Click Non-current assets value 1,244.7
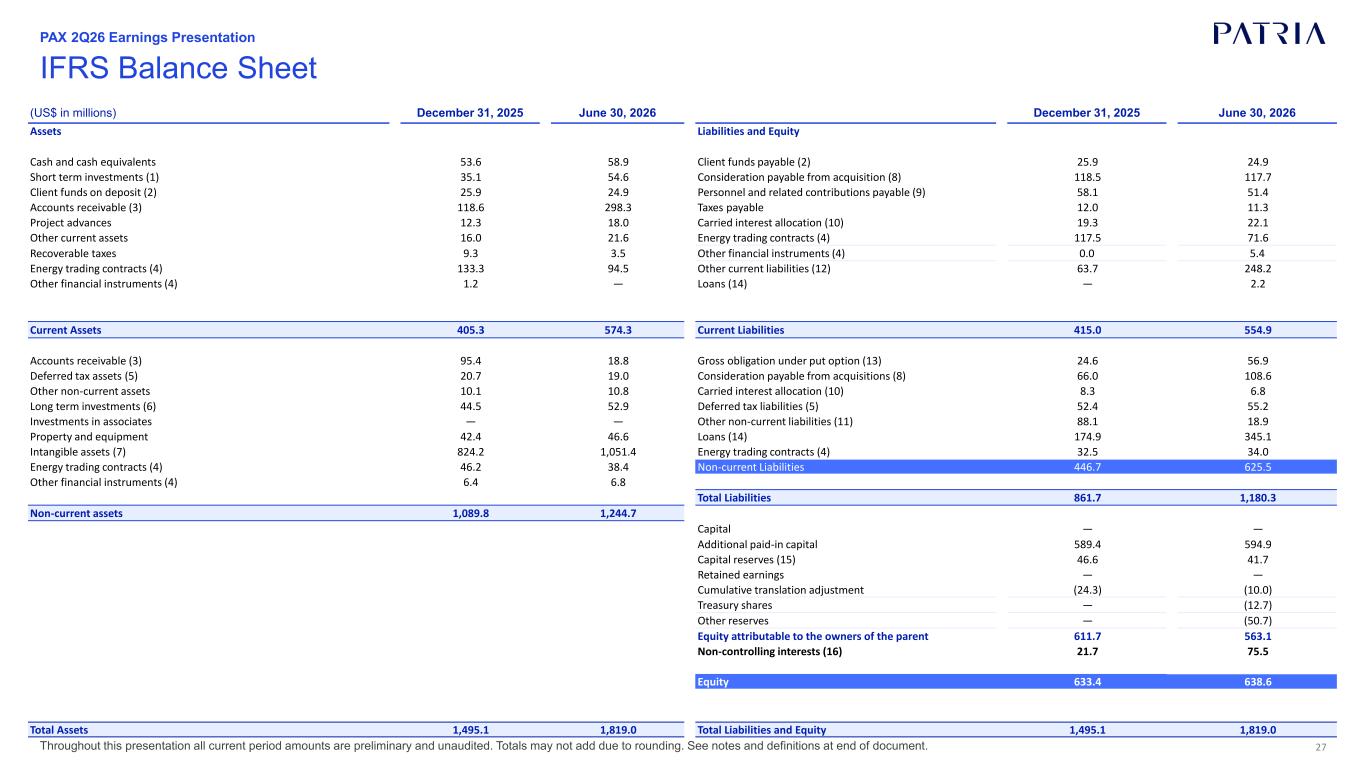The width and height of the screenshot is (1365, 767). coord(618,513)
